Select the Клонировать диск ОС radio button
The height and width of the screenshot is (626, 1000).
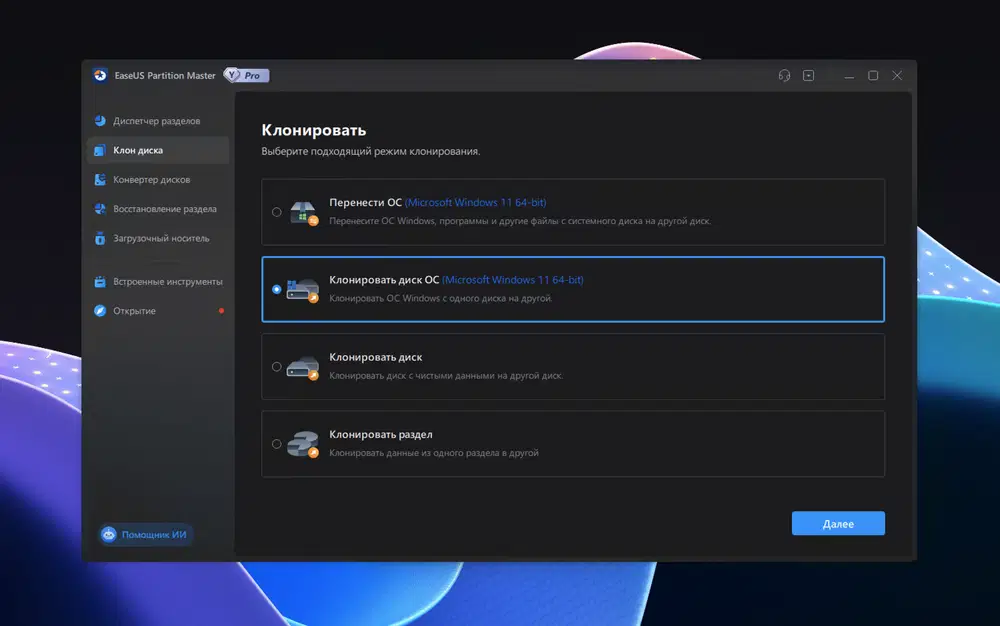tap(276, 289)
